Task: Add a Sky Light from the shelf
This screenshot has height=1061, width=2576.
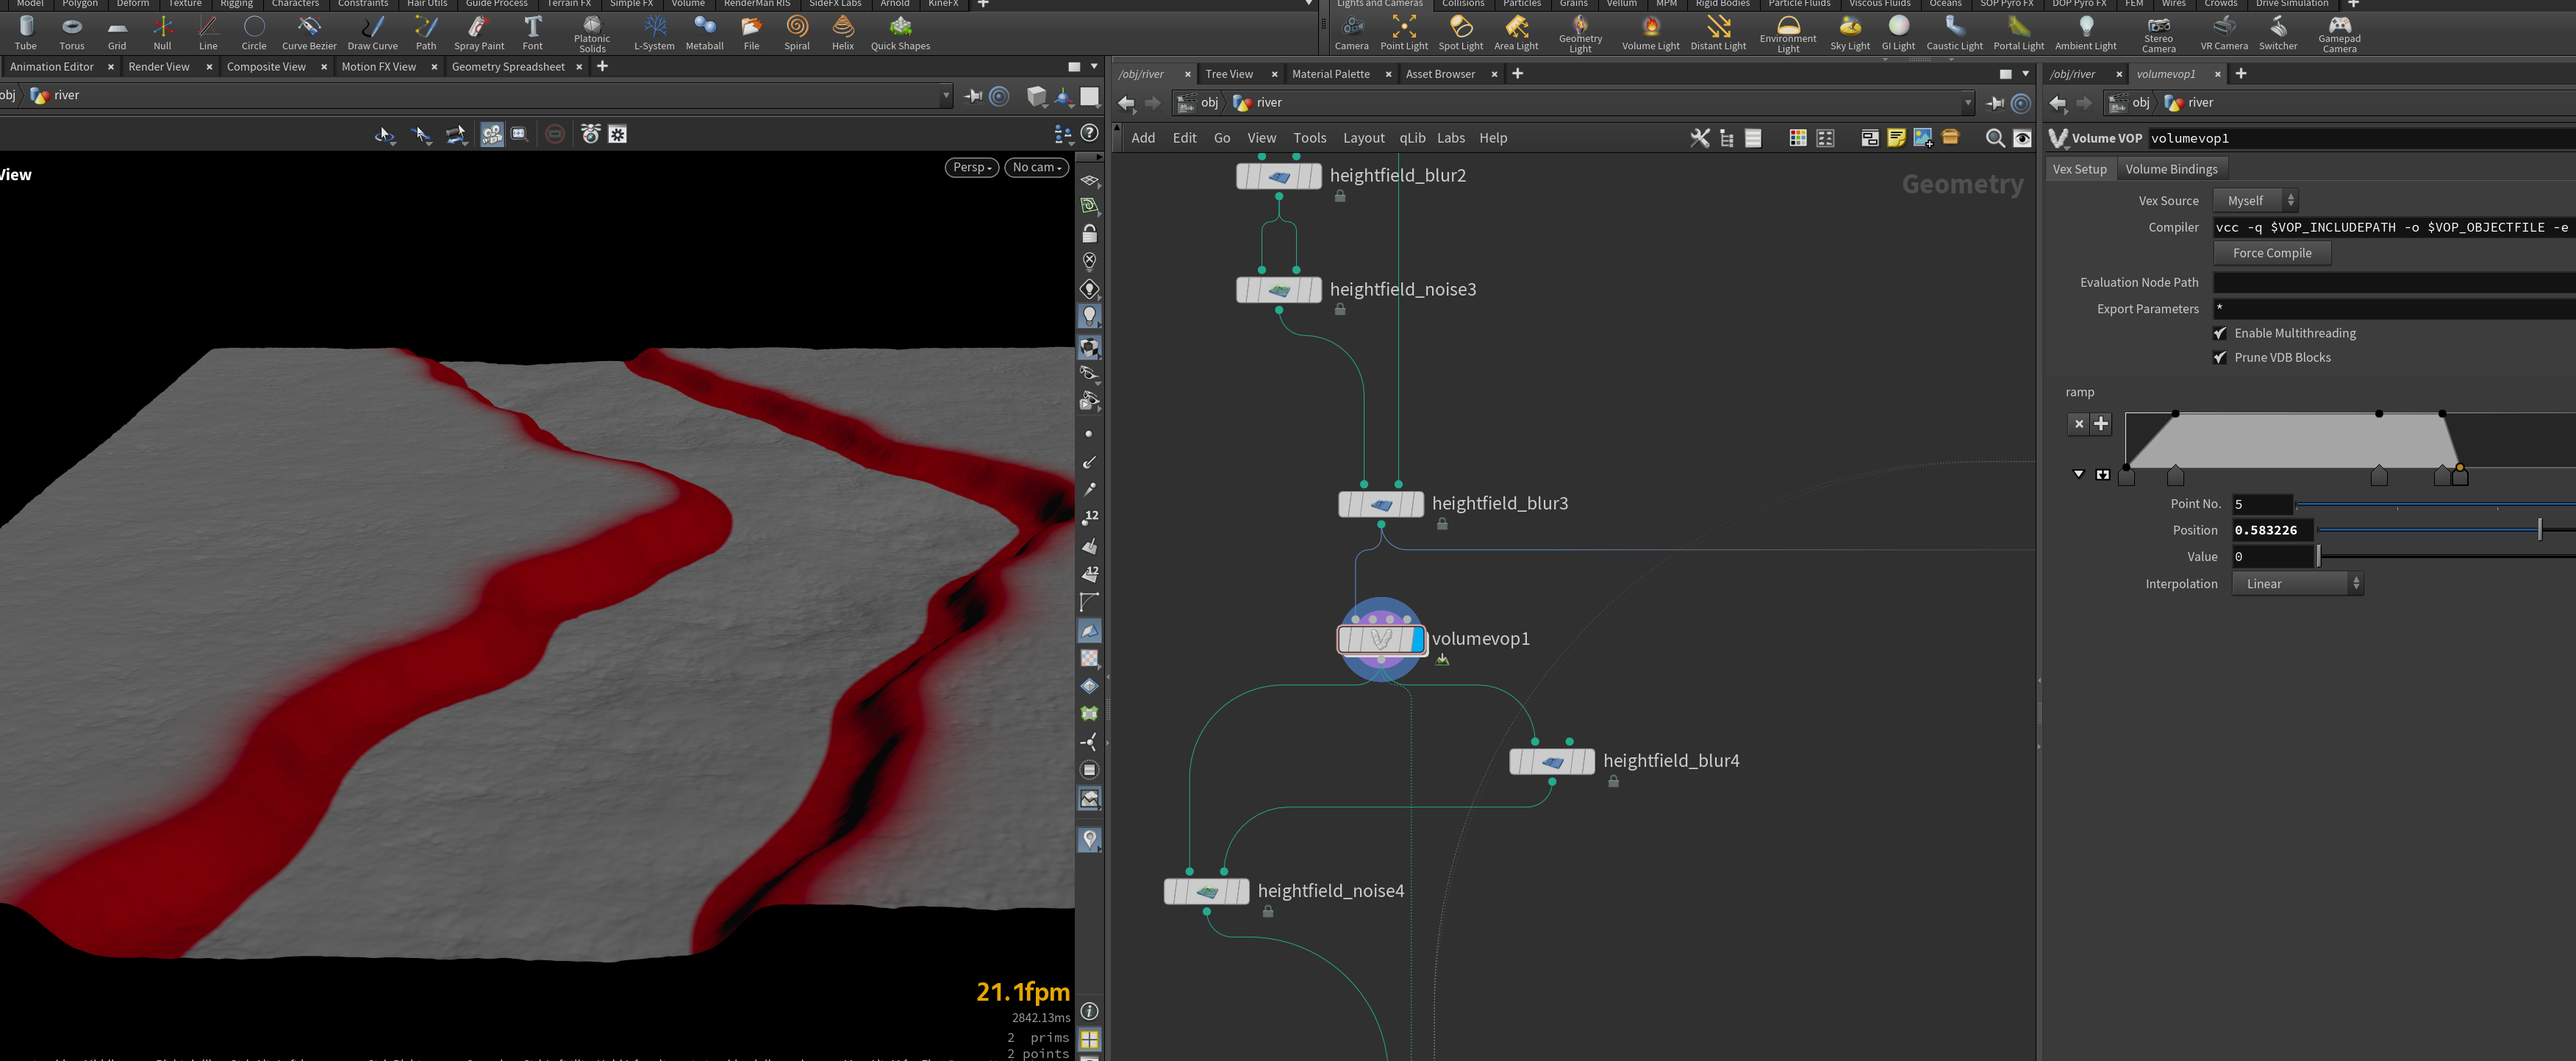Action: pyautogui.click(x=1850, y=33)
